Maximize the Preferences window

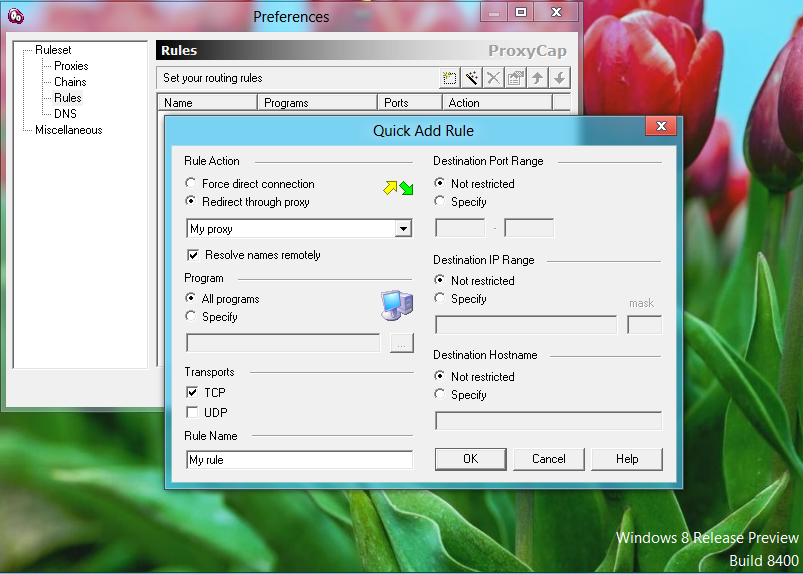521,12
